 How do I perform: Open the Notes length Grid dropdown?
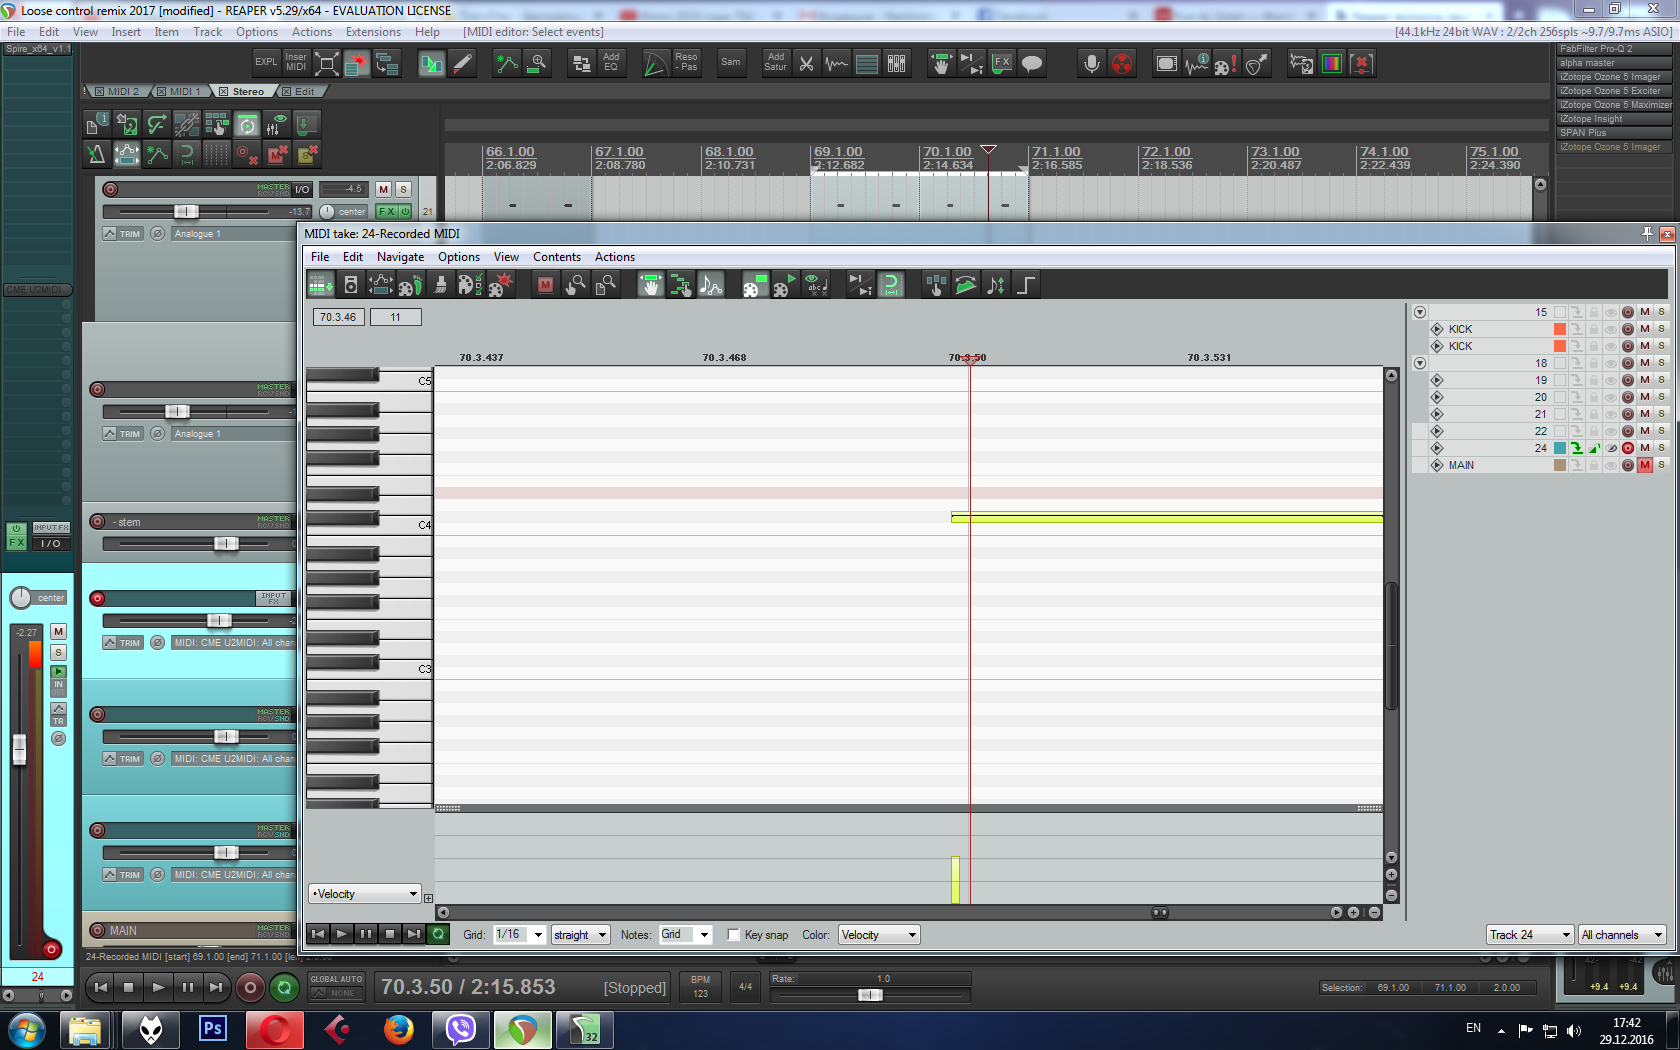tap(685, 935)
